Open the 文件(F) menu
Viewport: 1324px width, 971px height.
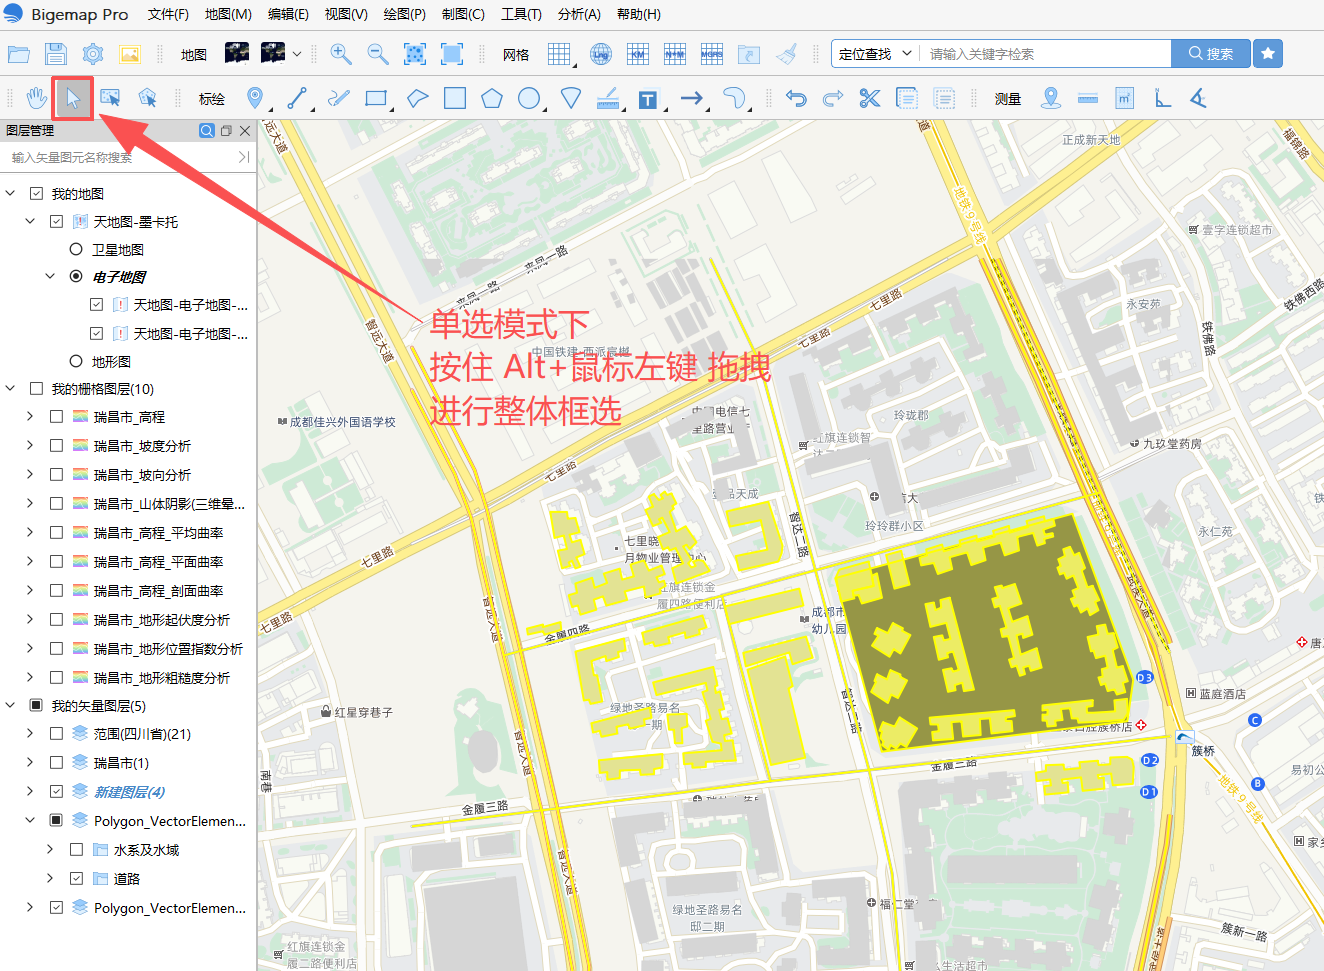[168, 14]
